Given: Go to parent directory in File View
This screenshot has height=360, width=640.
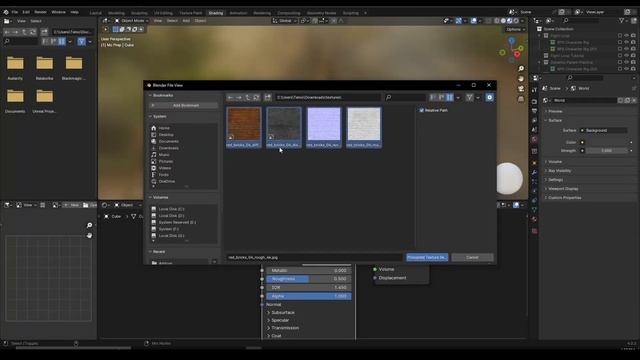Looking at the screenshot, I should click(x=248, y=98).
